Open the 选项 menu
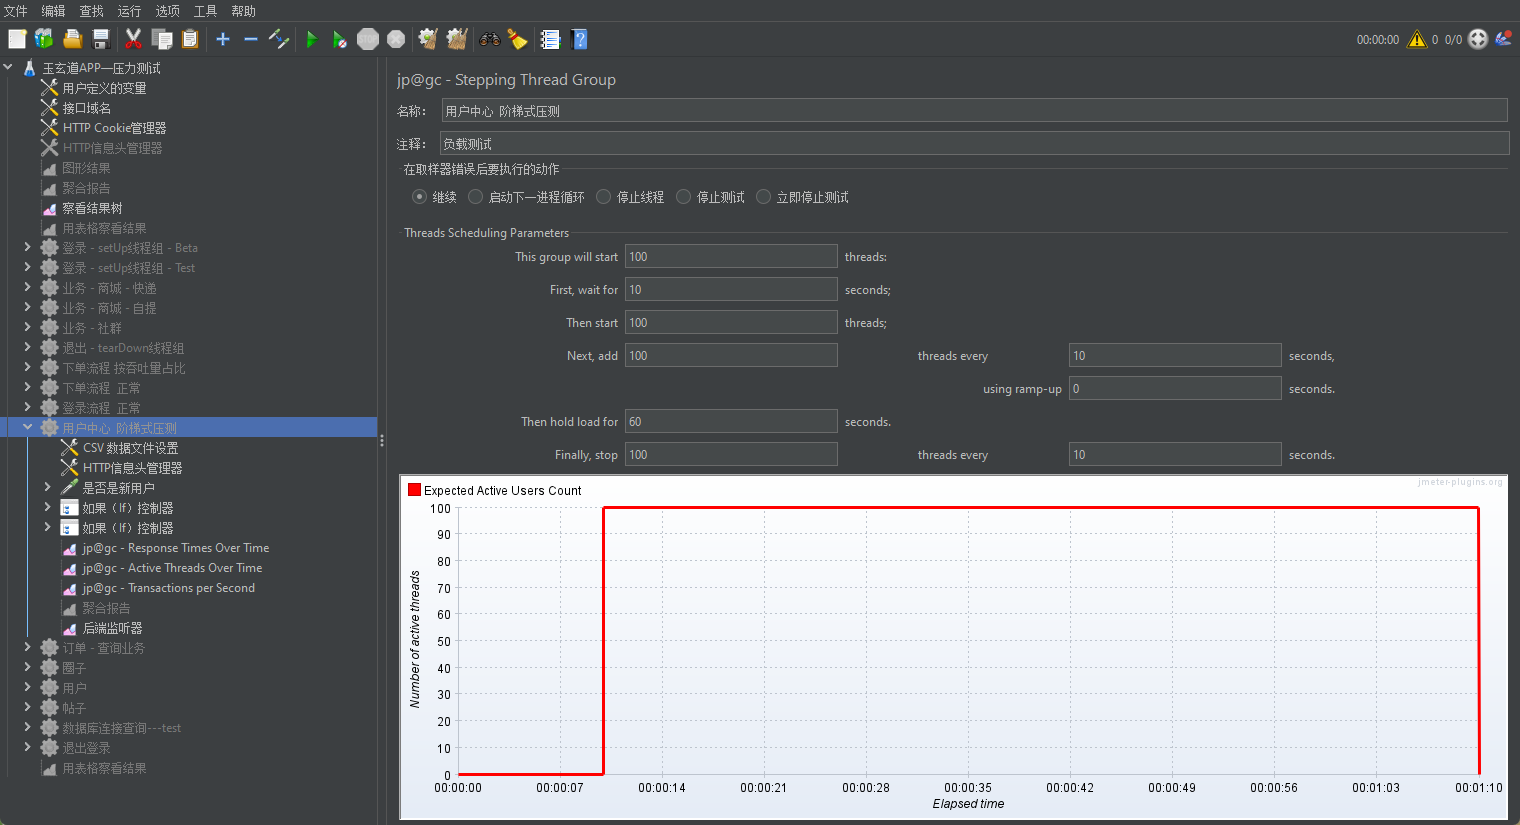Viewport: 1520px width, 825px height. [167, 11]
